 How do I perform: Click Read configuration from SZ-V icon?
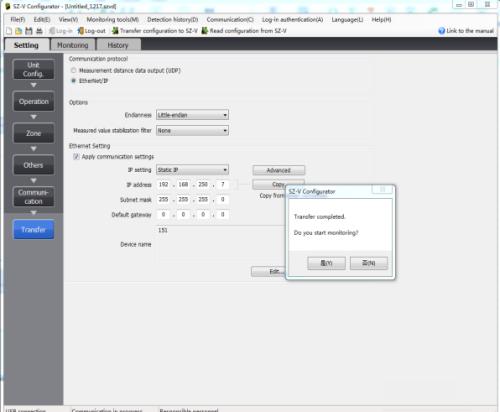(205, 31)
